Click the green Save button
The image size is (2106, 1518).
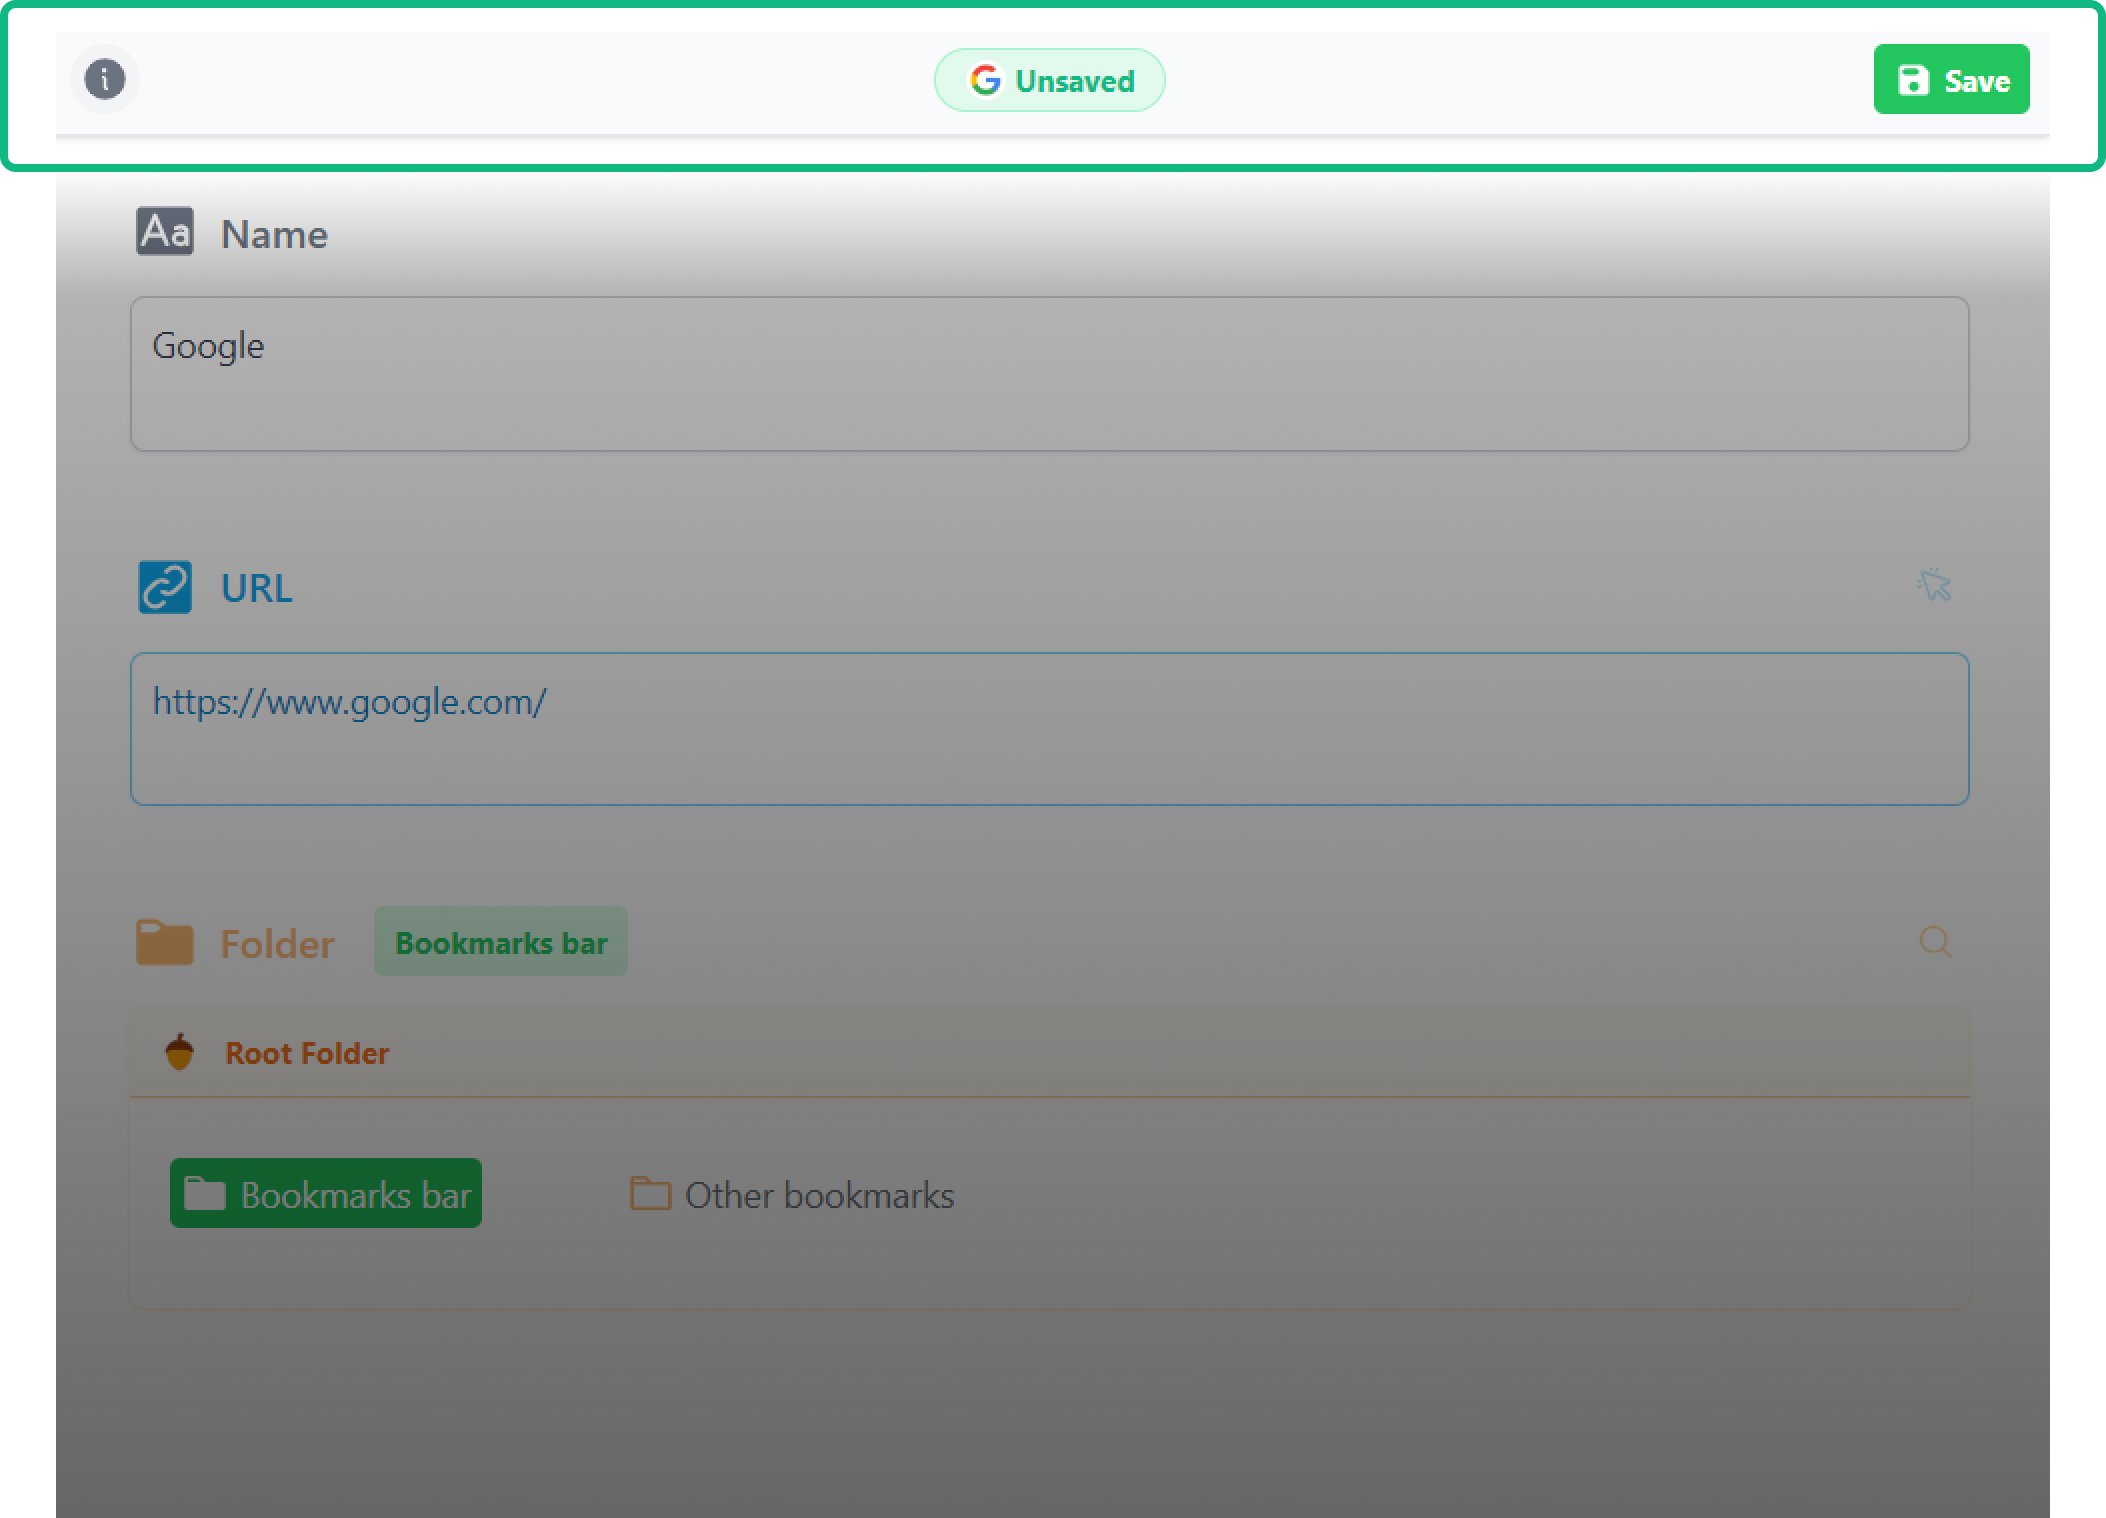coord(1951,79)
